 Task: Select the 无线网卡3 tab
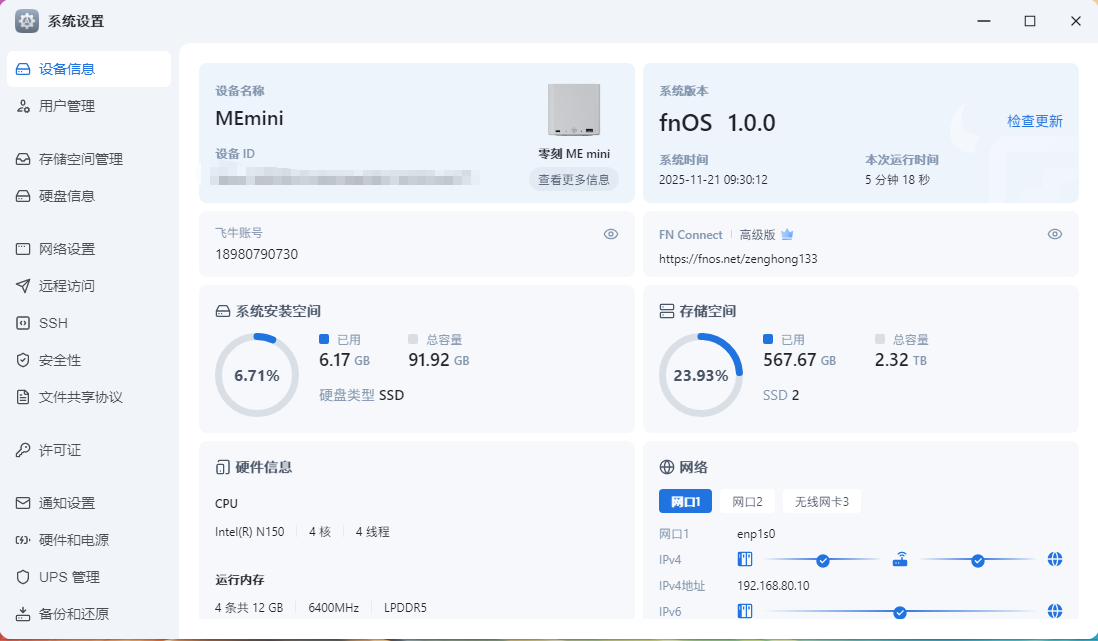coord(821,501)
